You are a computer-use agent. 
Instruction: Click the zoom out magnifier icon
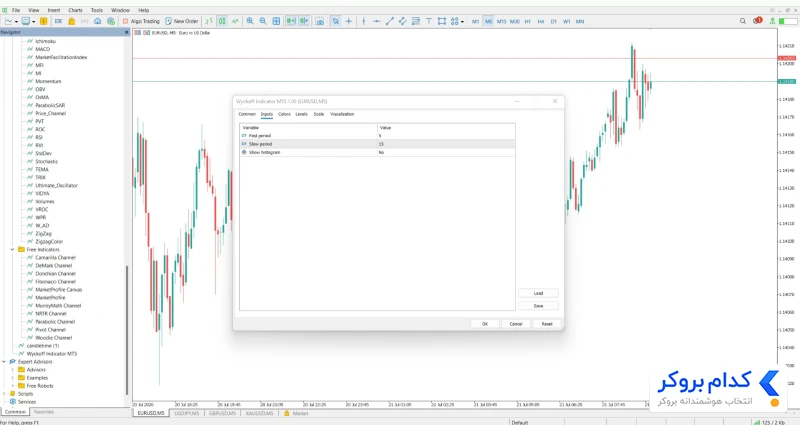(263, 21)
